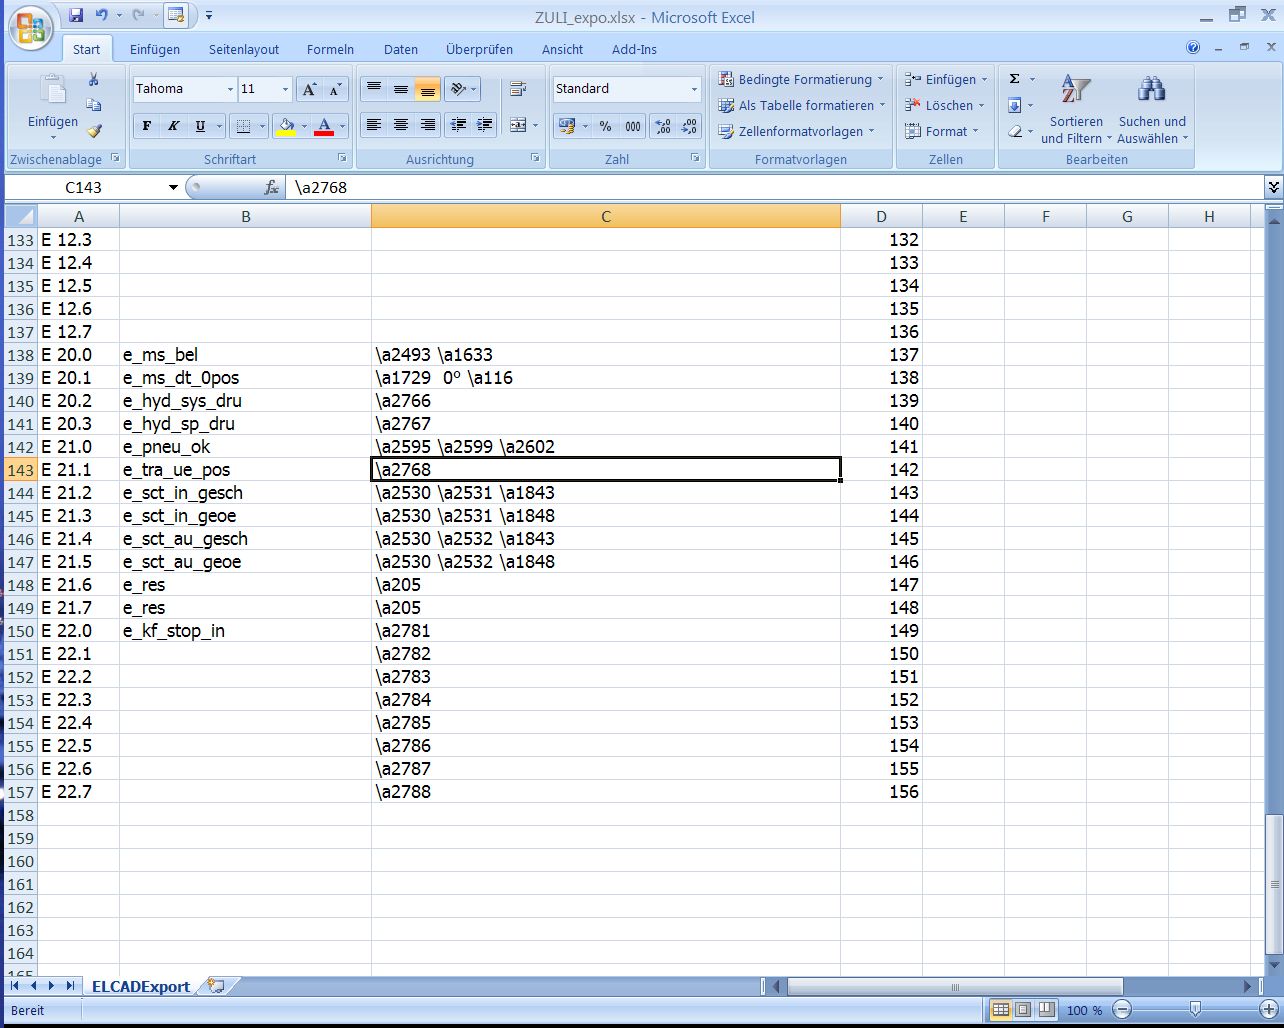
Task: Decrease indent
Action: pyautogui.click(x=459, y=125)
